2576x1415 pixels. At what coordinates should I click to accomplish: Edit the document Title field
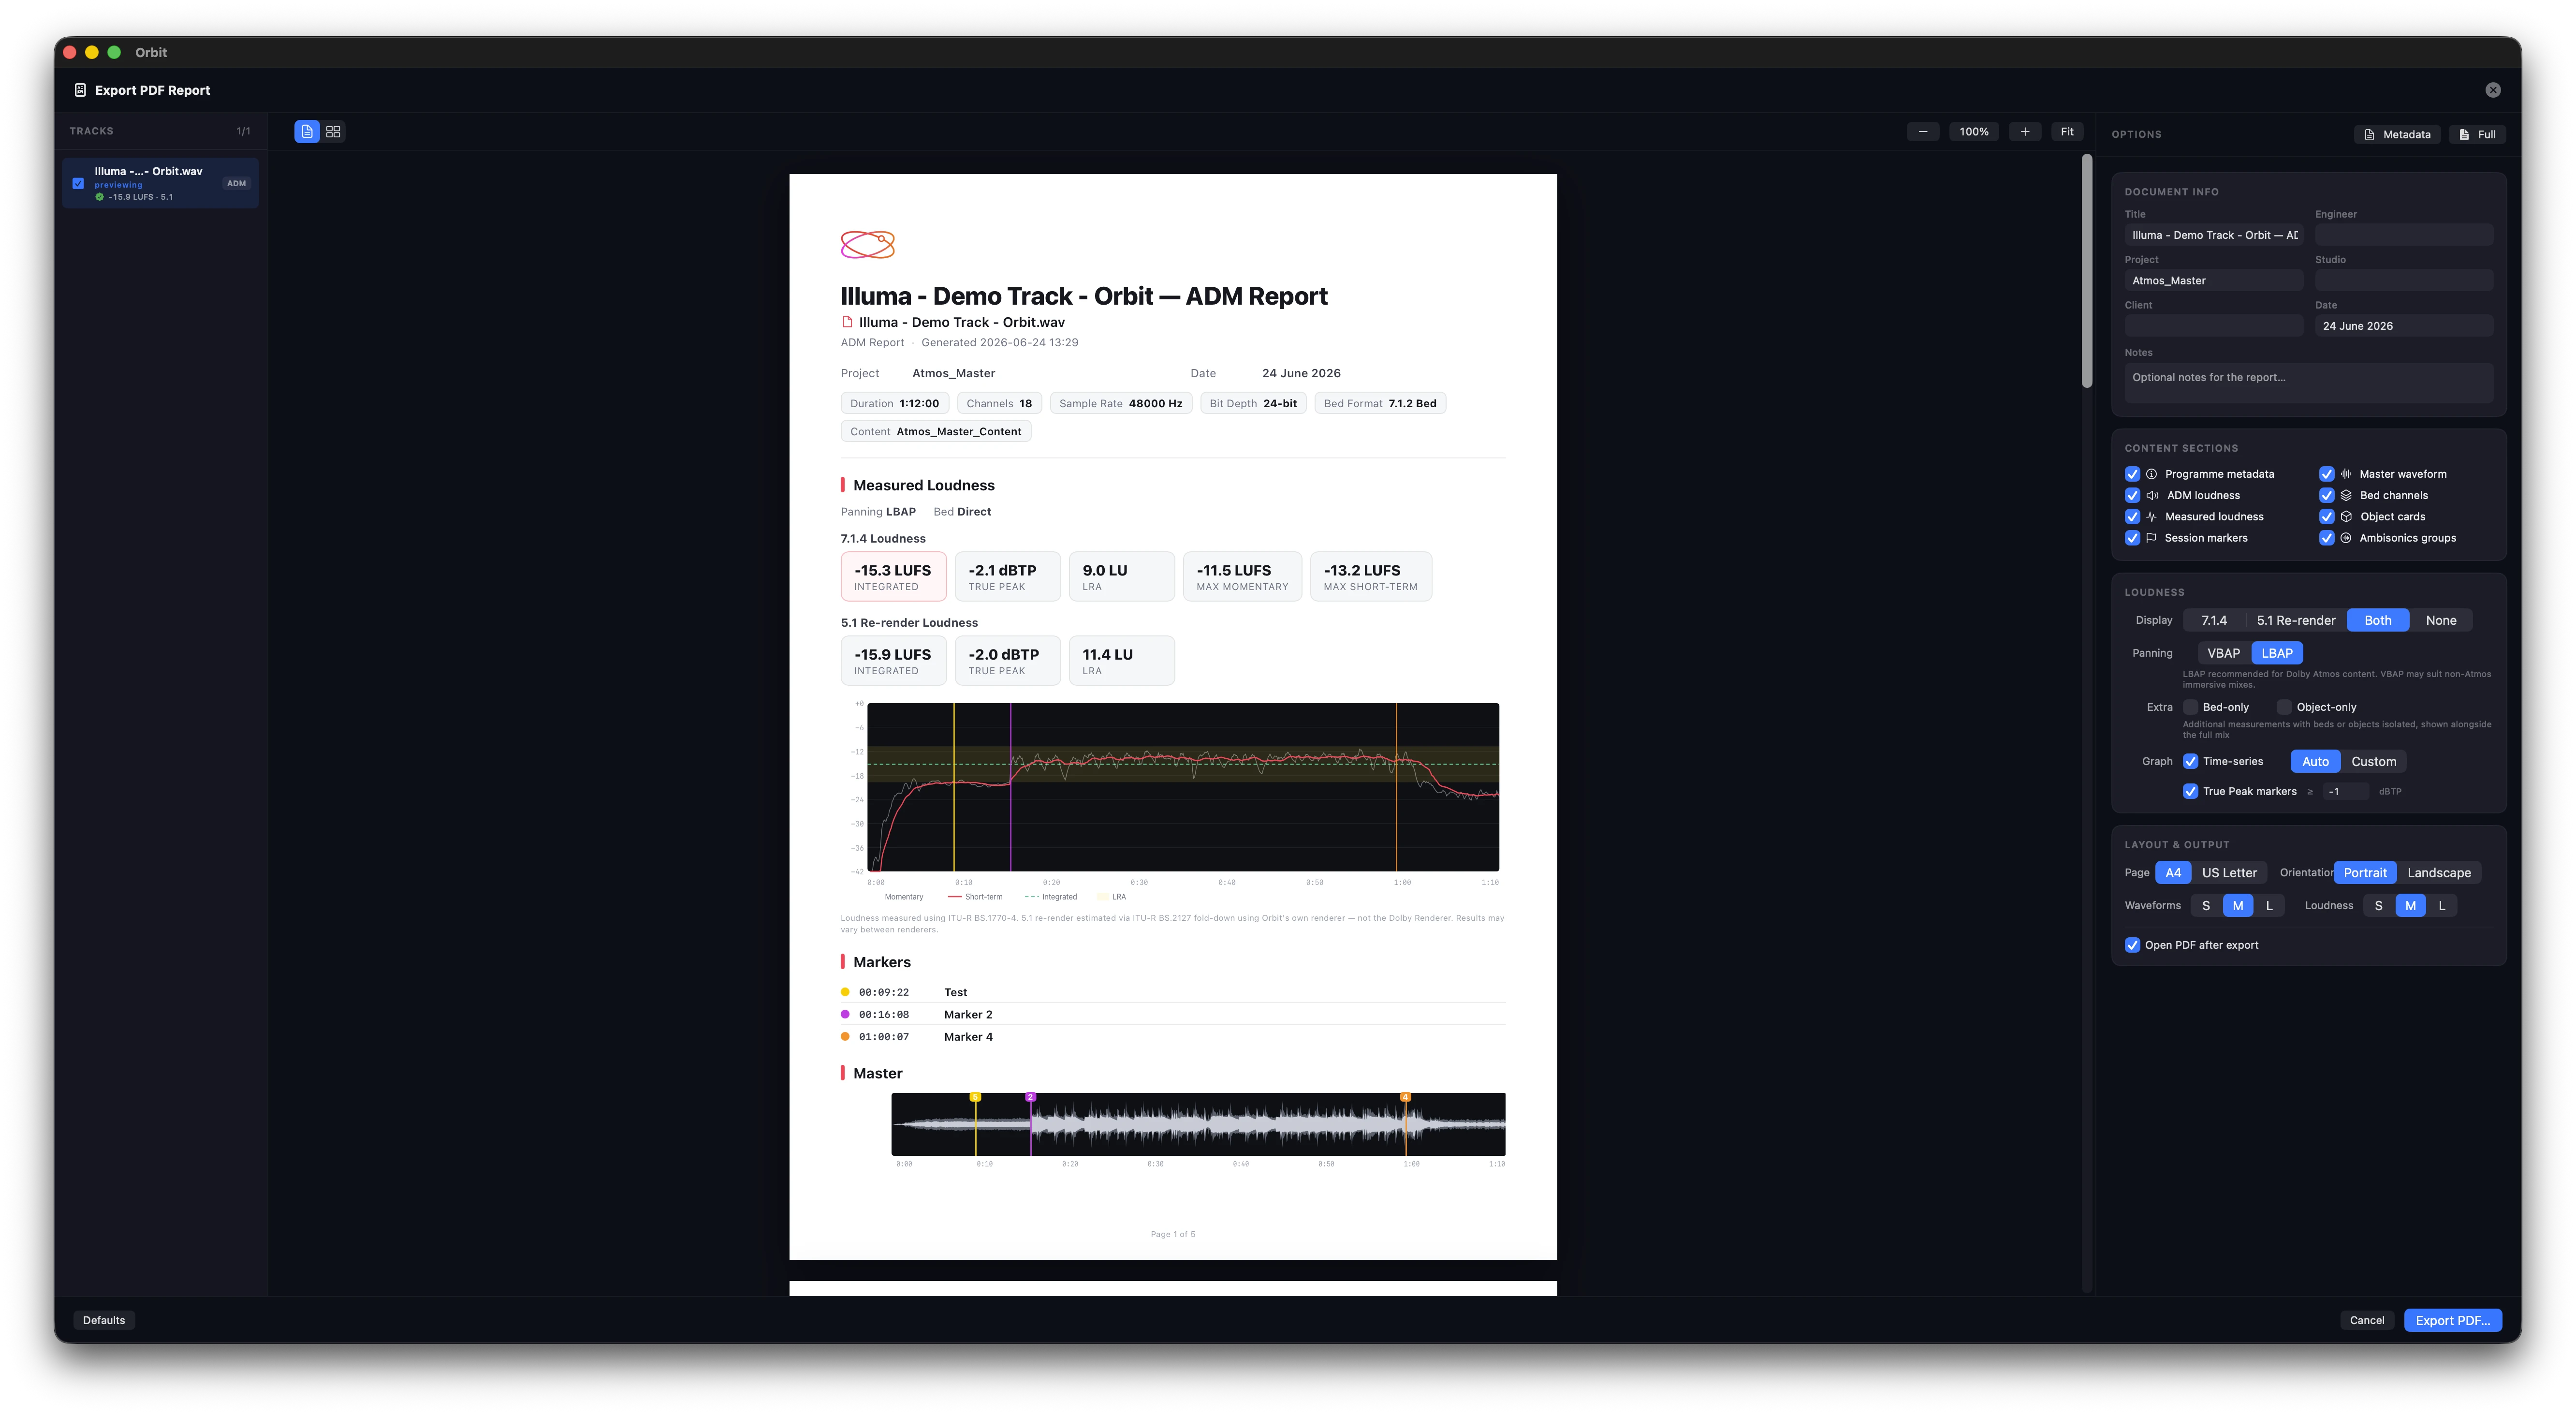pyautogui.click(x=2213, y=235)
